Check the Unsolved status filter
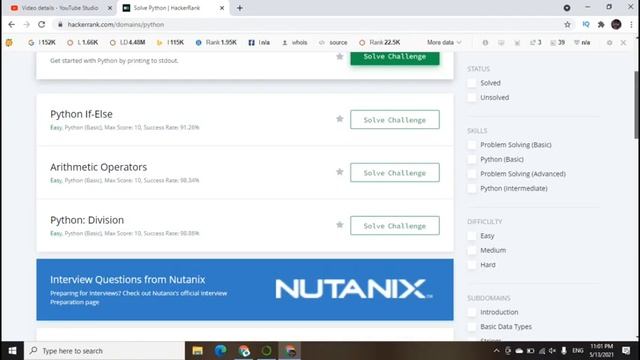 point(472,98)
